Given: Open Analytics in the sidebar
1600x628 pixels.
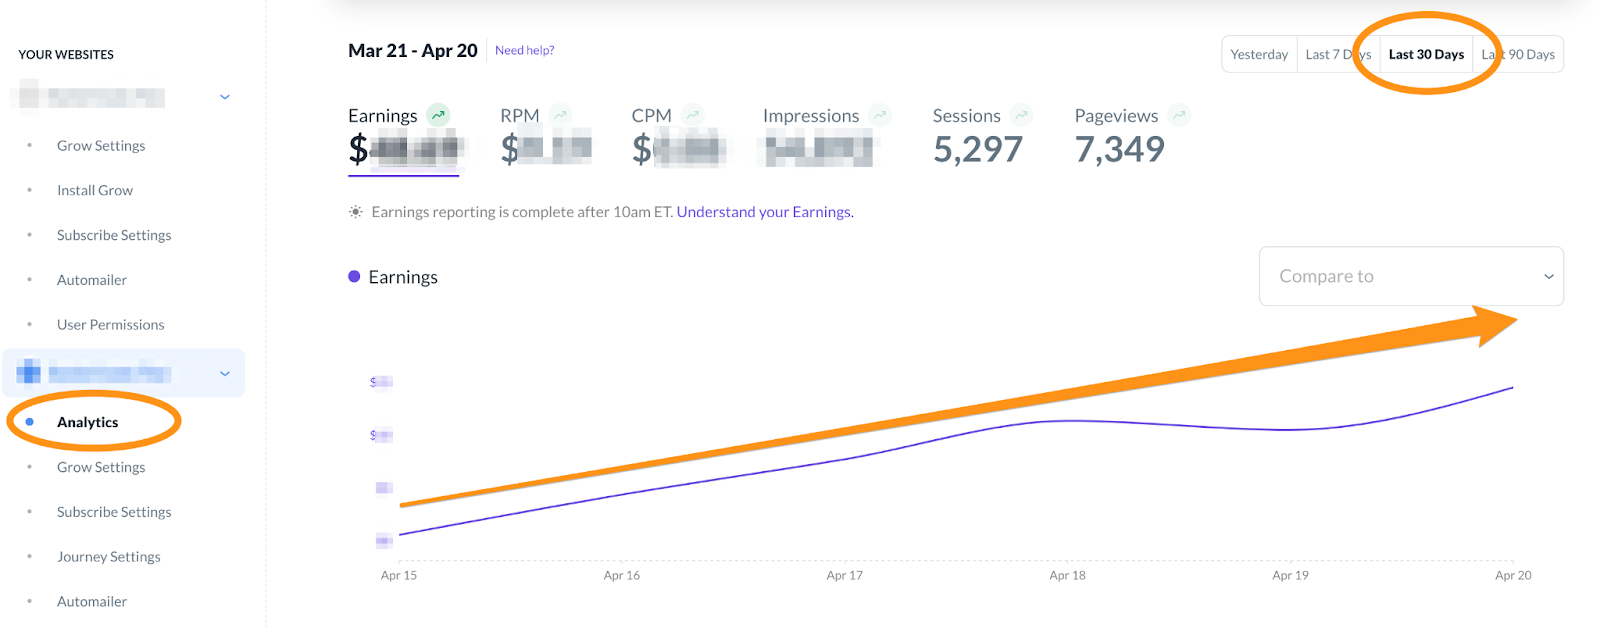Looking at the screenshot, I should pyautogui.click(x=88, y=422).
